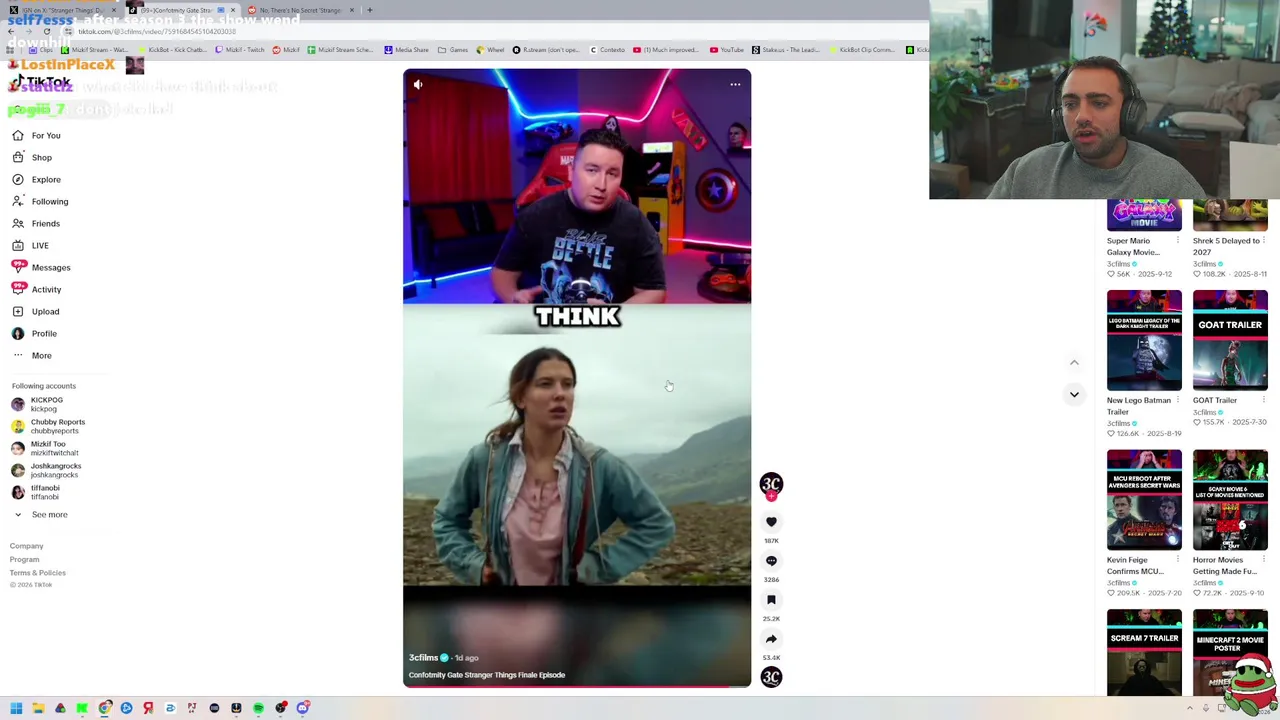
Task: Open Shrek 5 Delayed to 2027 thumbnail
Action: (x=1230, y=215)
